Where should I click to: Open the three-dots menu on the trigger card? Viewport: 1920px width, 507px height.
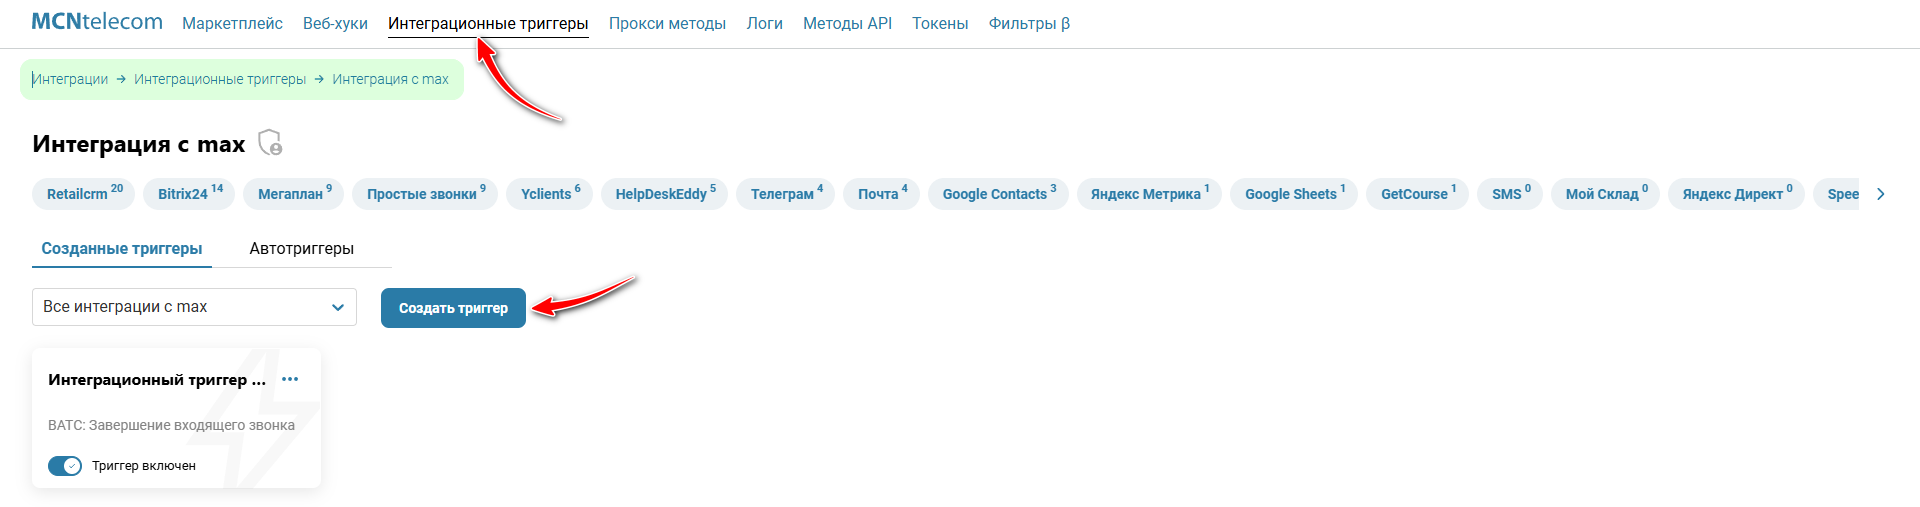tap(290, 379)
